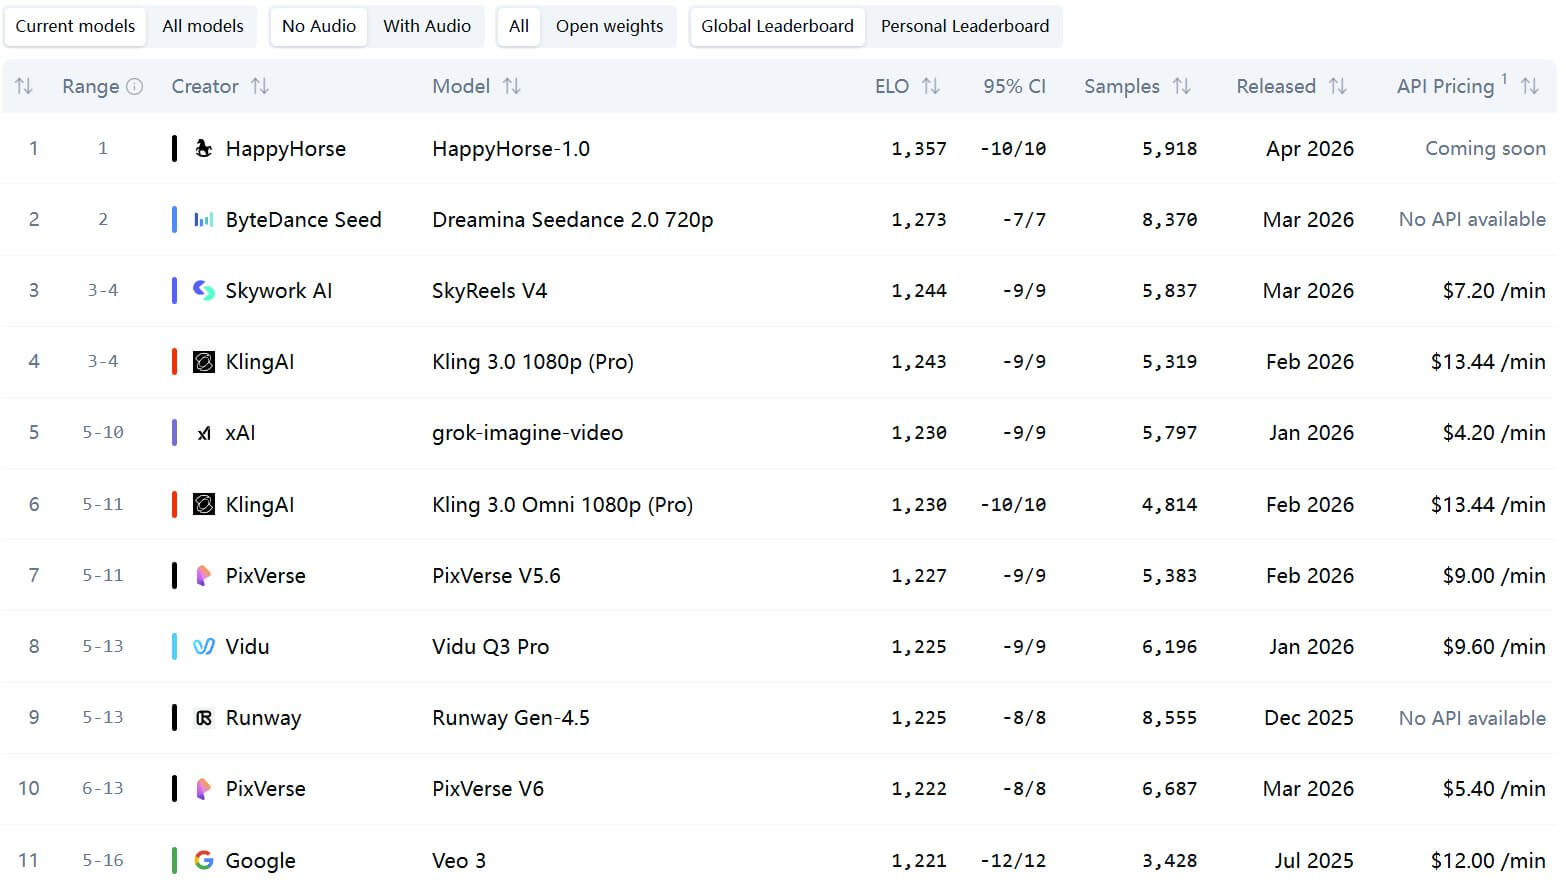Click the xAI logo icon
This screenshot has height=894, width=1566.
click(203, 433)
